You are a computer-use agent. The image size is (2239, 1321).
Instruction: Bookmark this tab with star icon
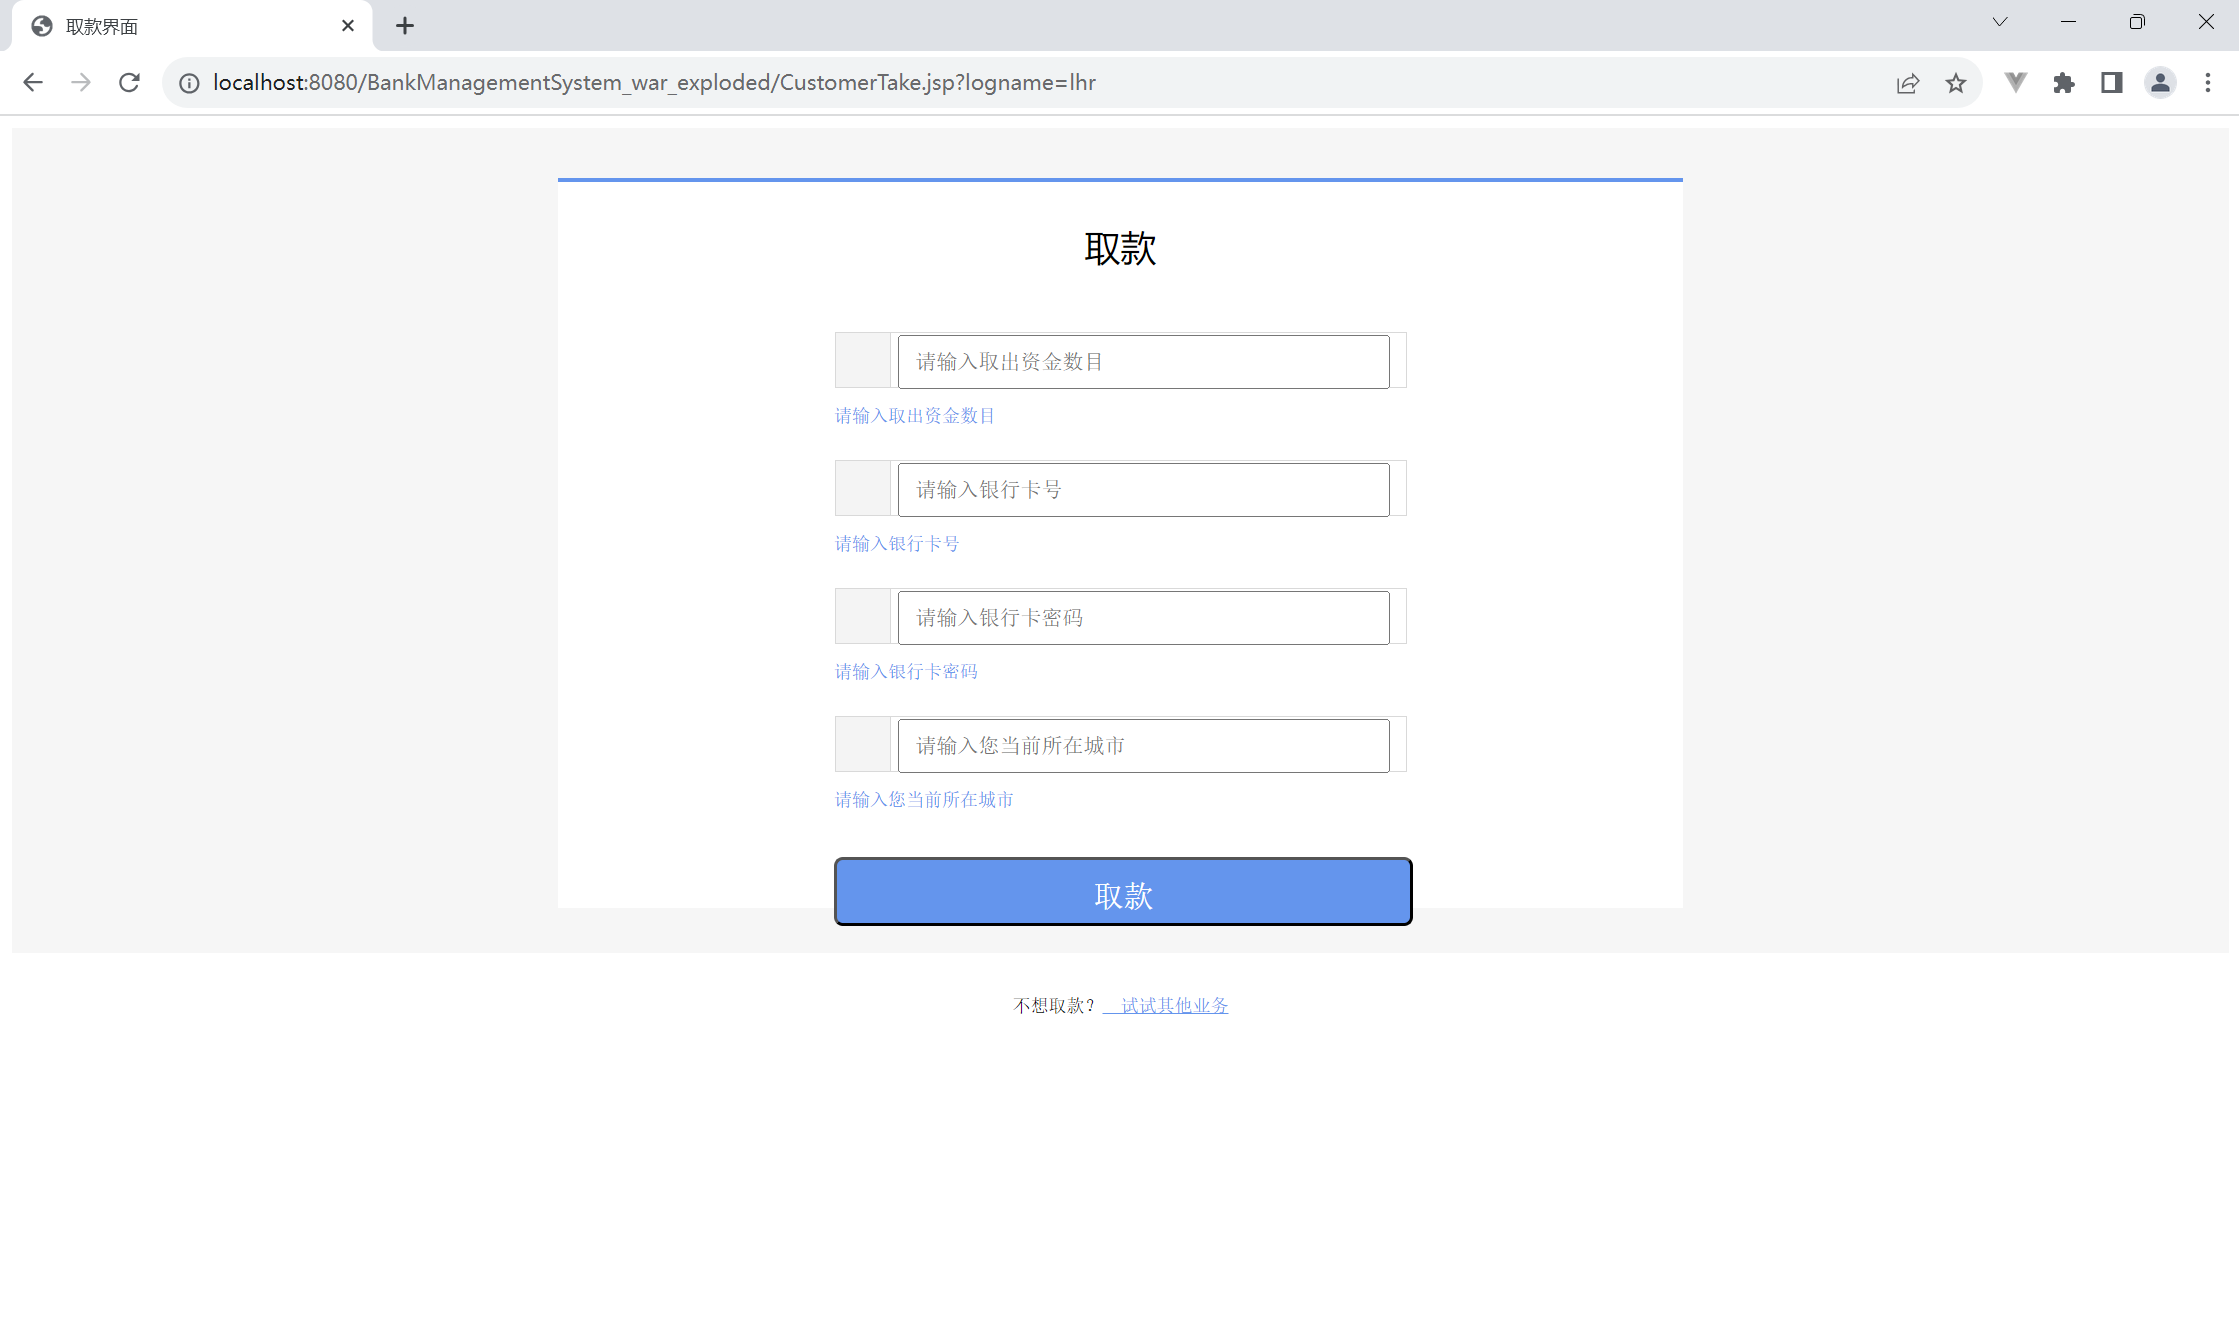[x=1956, y=83]
